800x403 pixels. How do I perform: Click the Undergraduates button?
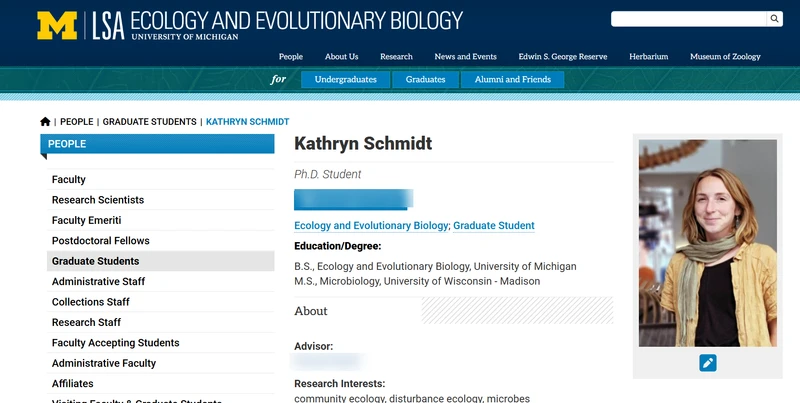click(x=345, y=80)
